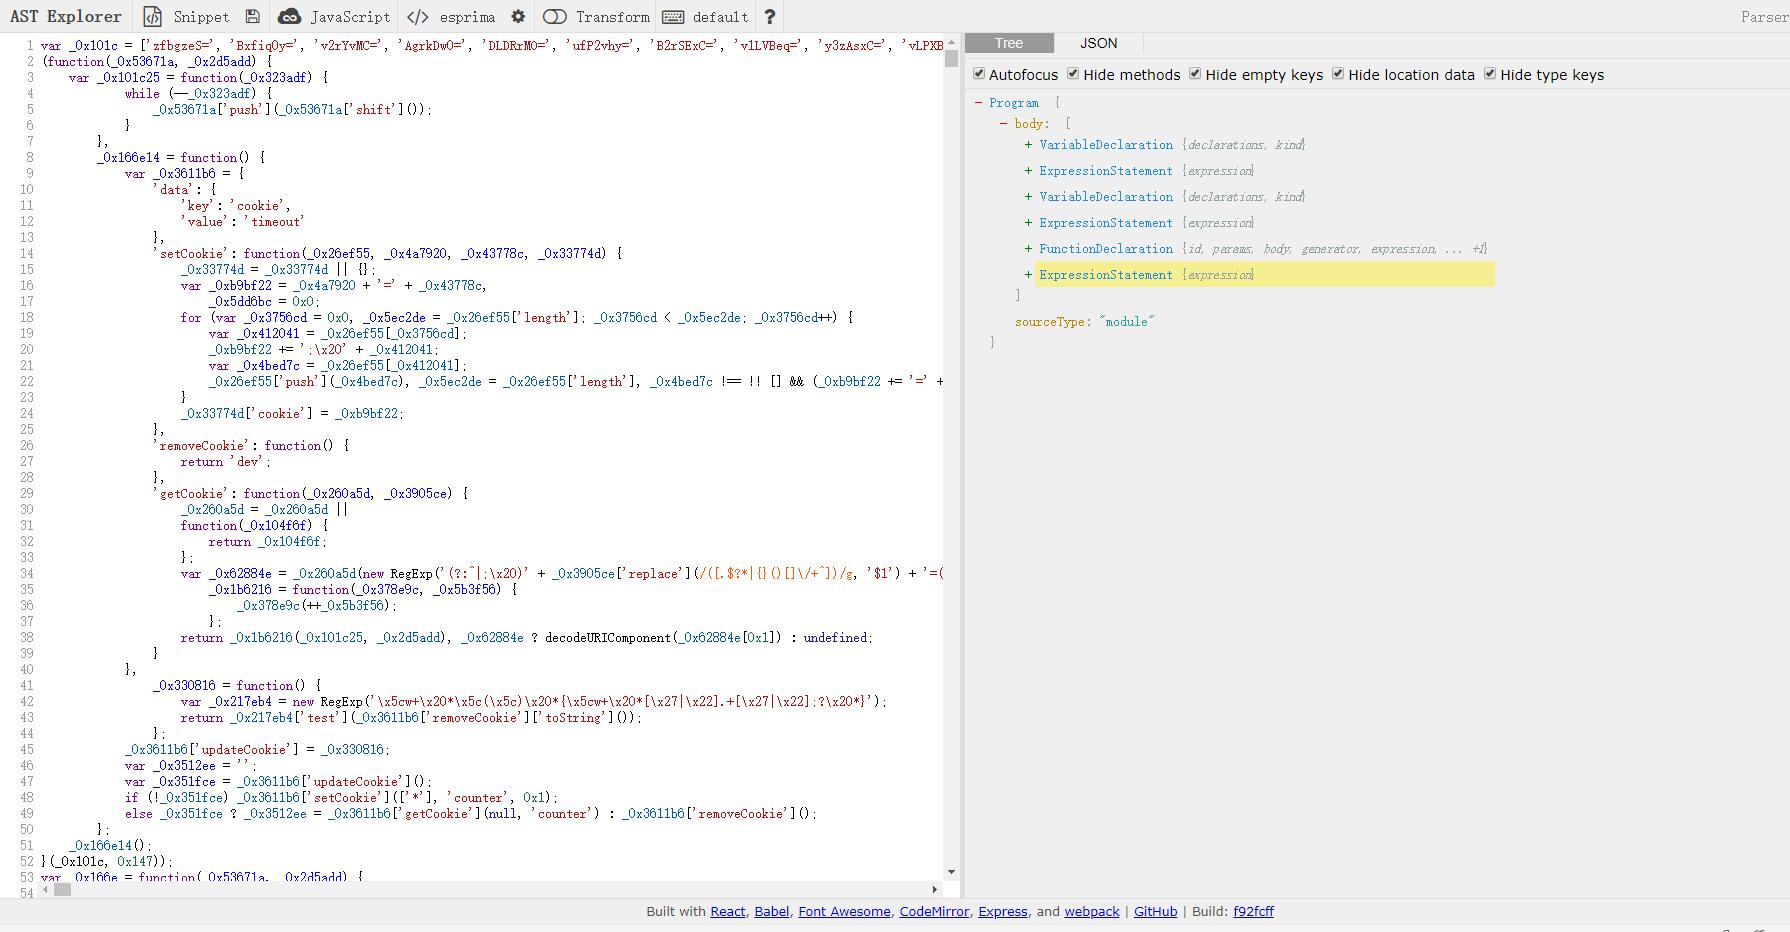Click the Parser label in the toolbar

(x=1764, y=17)
